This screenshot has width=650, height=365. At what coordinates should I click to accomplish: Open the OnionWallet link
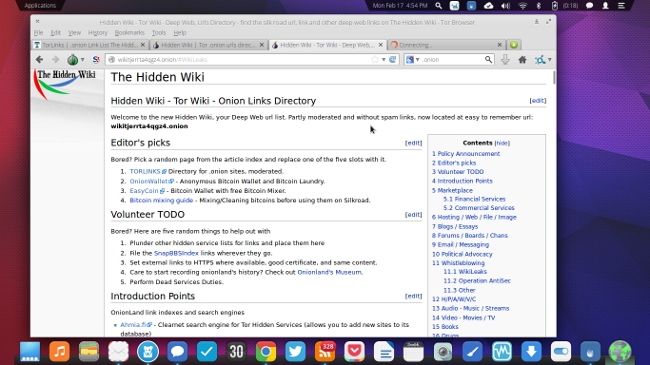pos(148,181)
